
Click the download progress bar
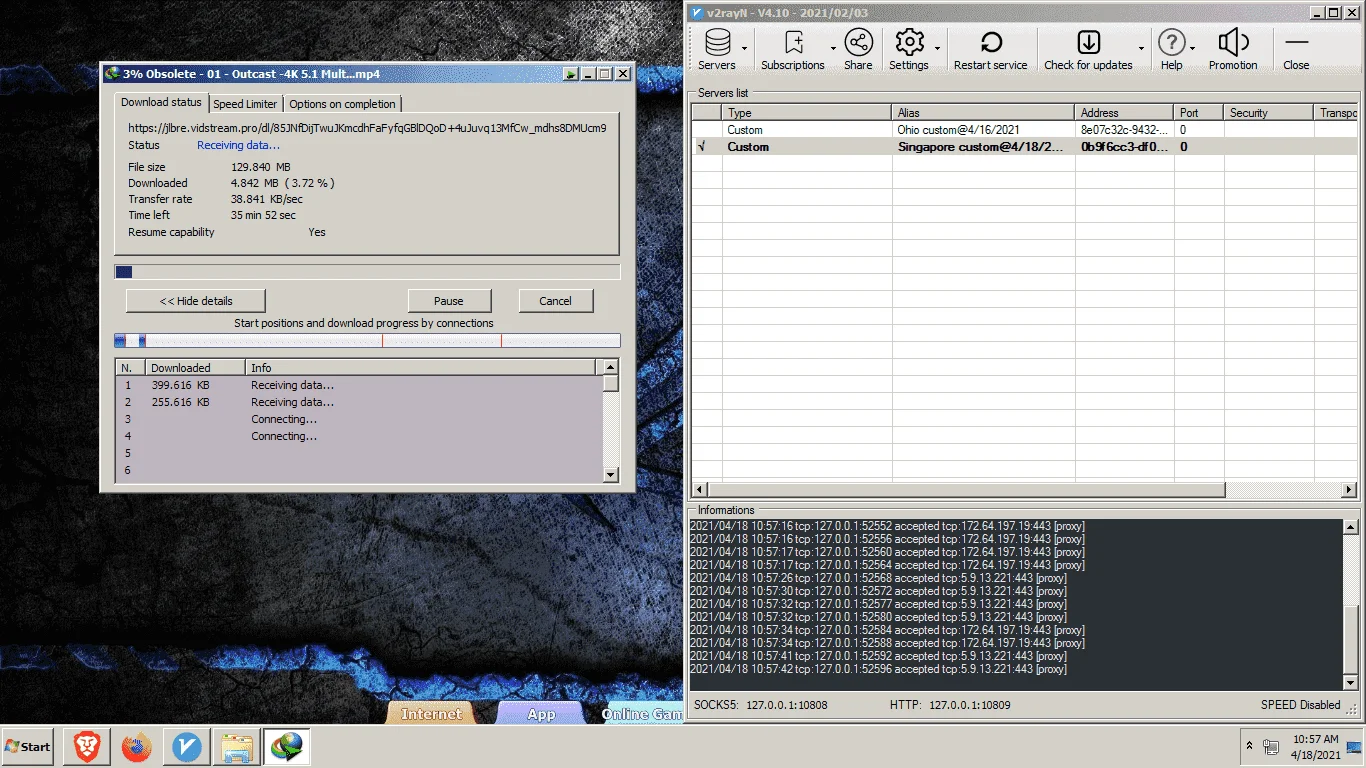(x=367, y=272)
